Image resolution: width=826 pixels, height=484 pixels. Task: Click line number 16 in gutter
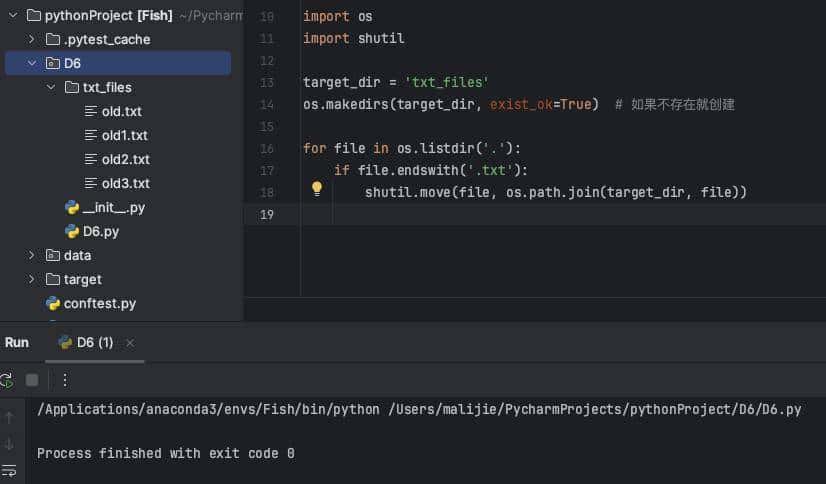coord(267,149)
